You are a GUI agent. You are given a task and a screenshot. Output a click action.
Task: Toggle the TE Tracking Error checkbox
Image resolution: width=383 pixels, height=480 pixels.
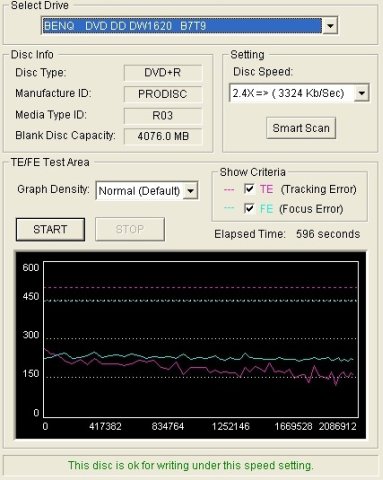pos(249,189)
